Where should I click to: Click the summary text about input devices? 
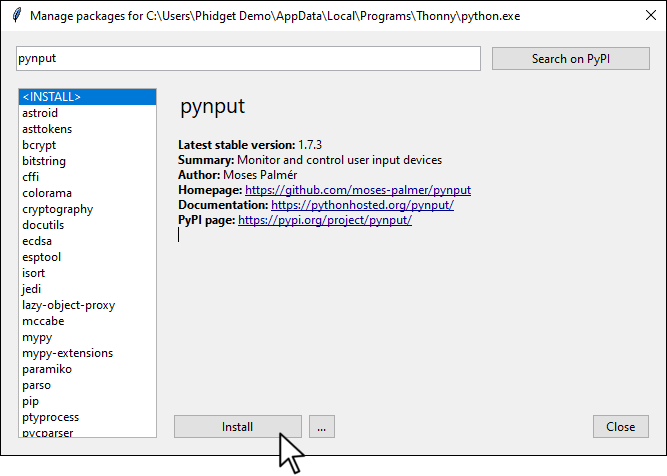coord(339,160)
